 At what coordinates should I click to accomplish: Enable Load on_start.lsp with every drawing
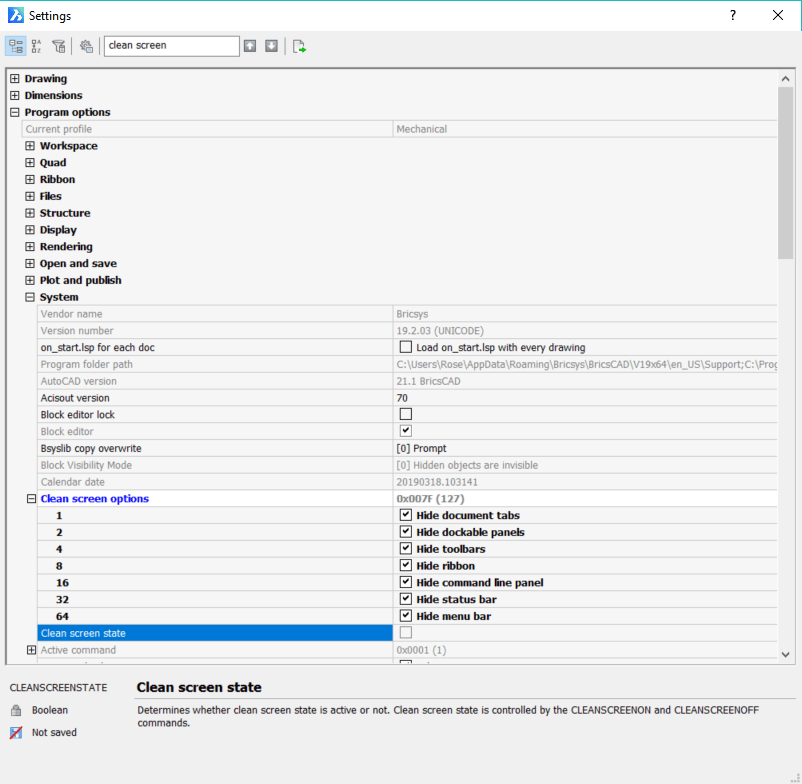coord(403,347)
